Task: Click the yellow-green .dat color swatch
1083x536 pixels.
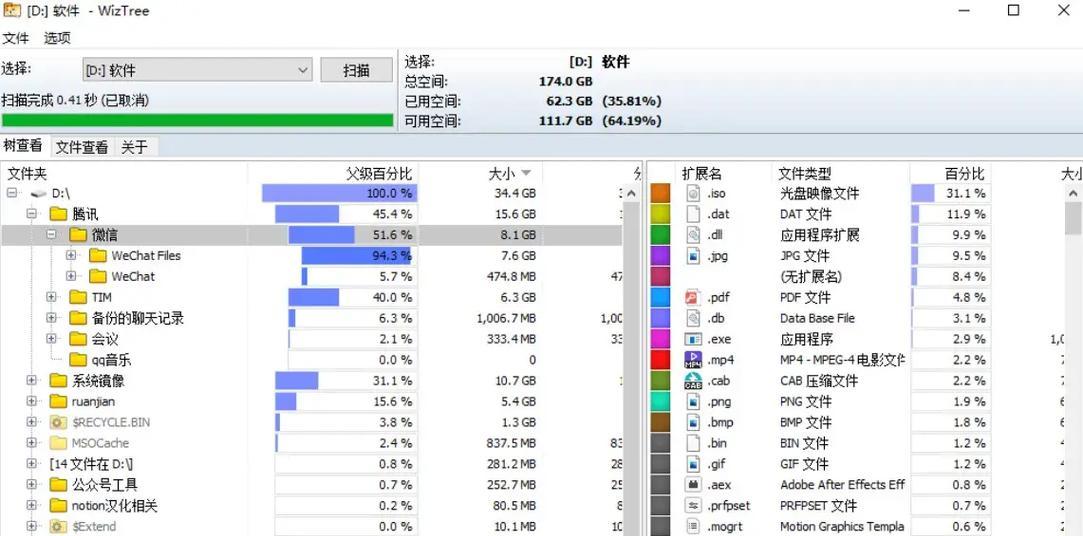Action: [661, 214]
